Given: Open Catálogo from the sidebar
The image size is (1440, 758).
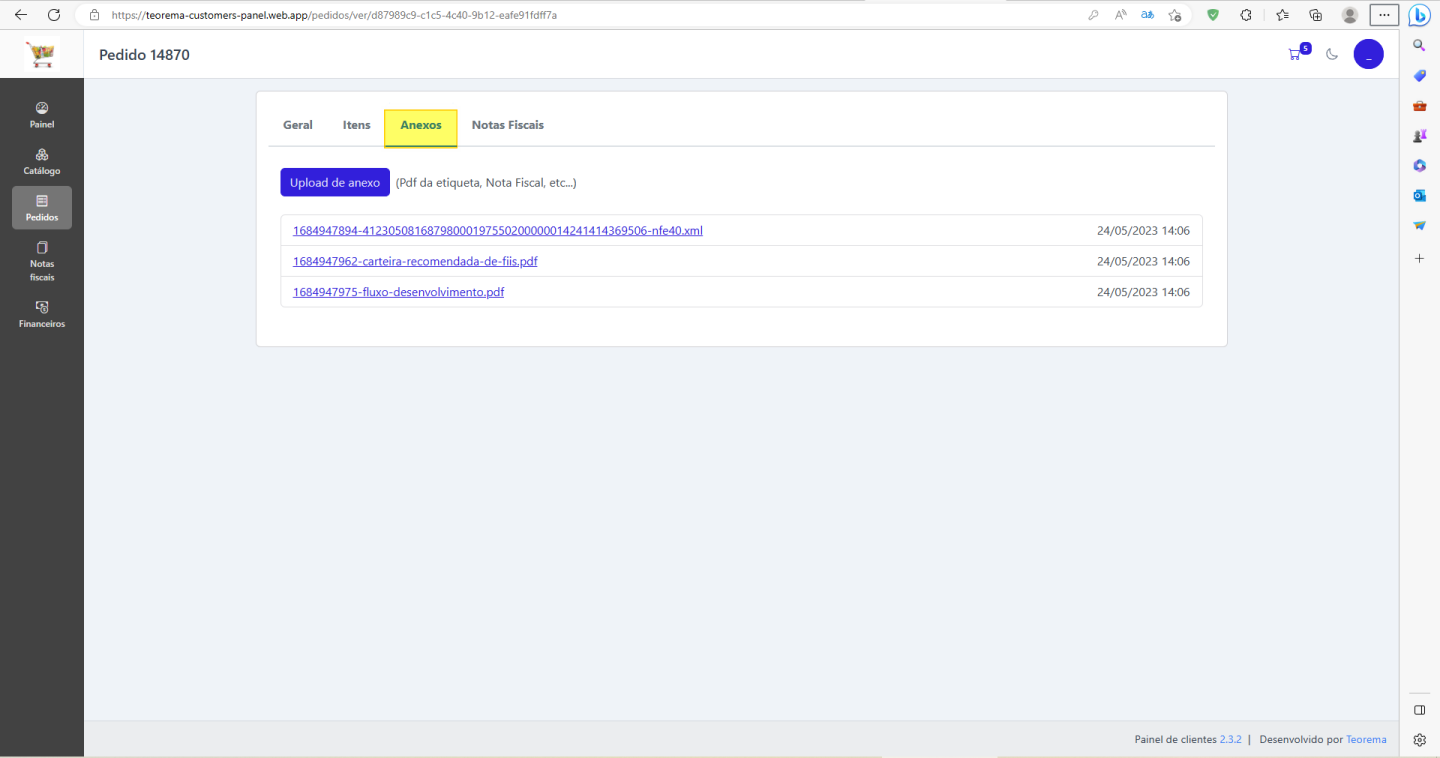Looking at the screenshot, I should [x=42, y=161].
